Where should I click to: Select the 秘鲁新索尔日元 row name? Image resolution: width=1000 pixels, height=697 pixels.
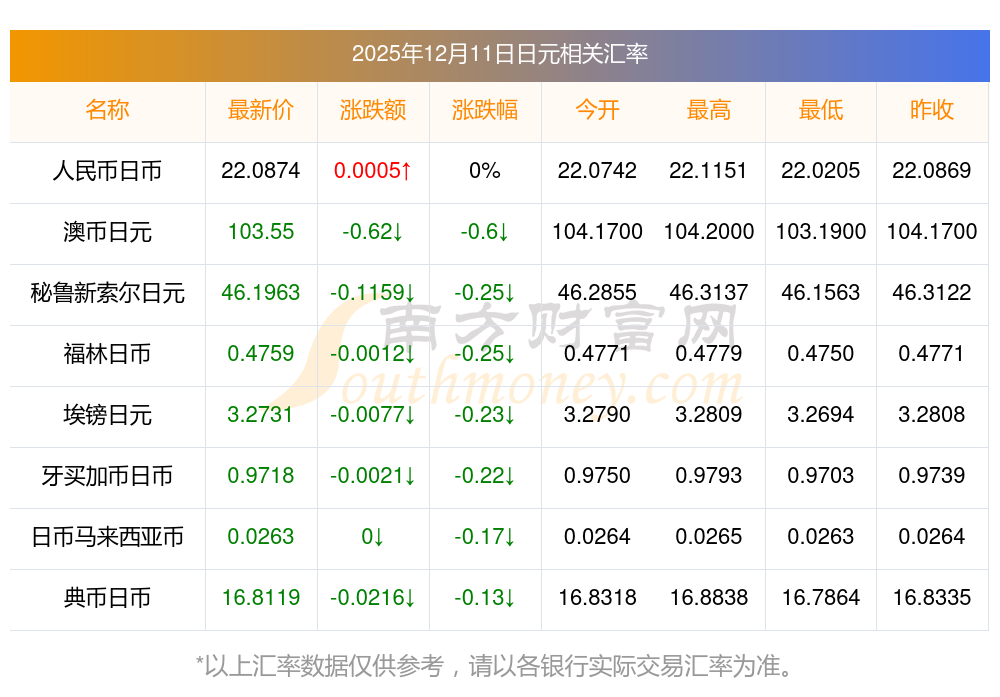tap(107, 293)
